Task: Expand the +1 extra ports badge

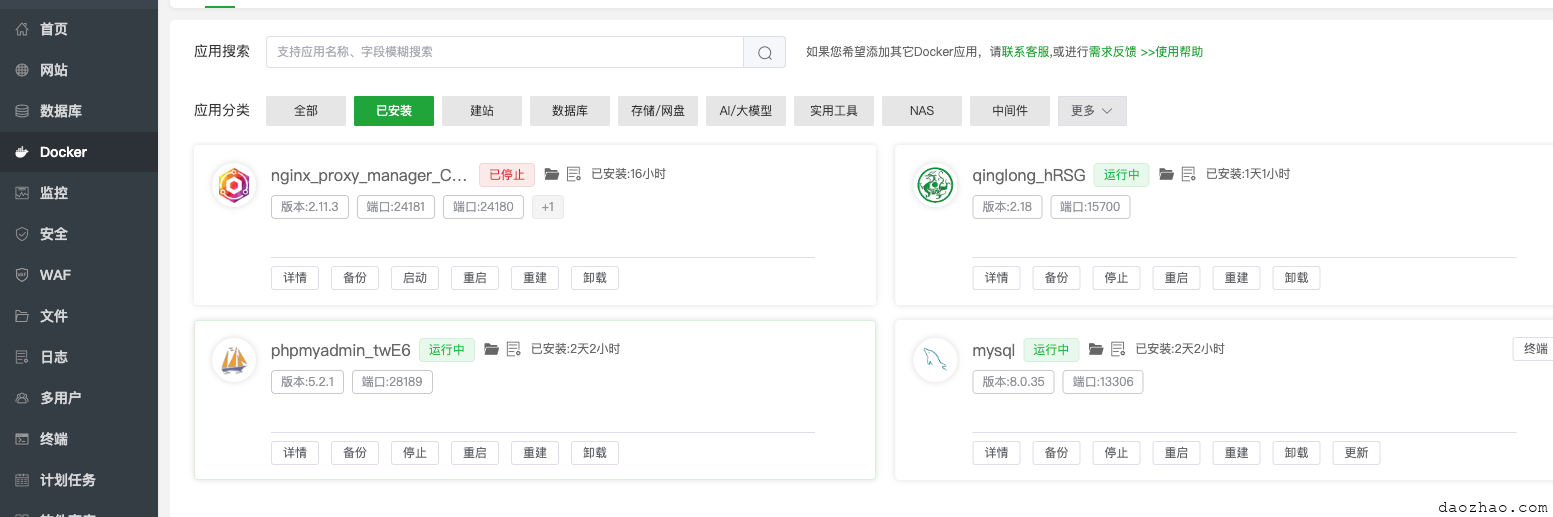Action: (548, 207)
